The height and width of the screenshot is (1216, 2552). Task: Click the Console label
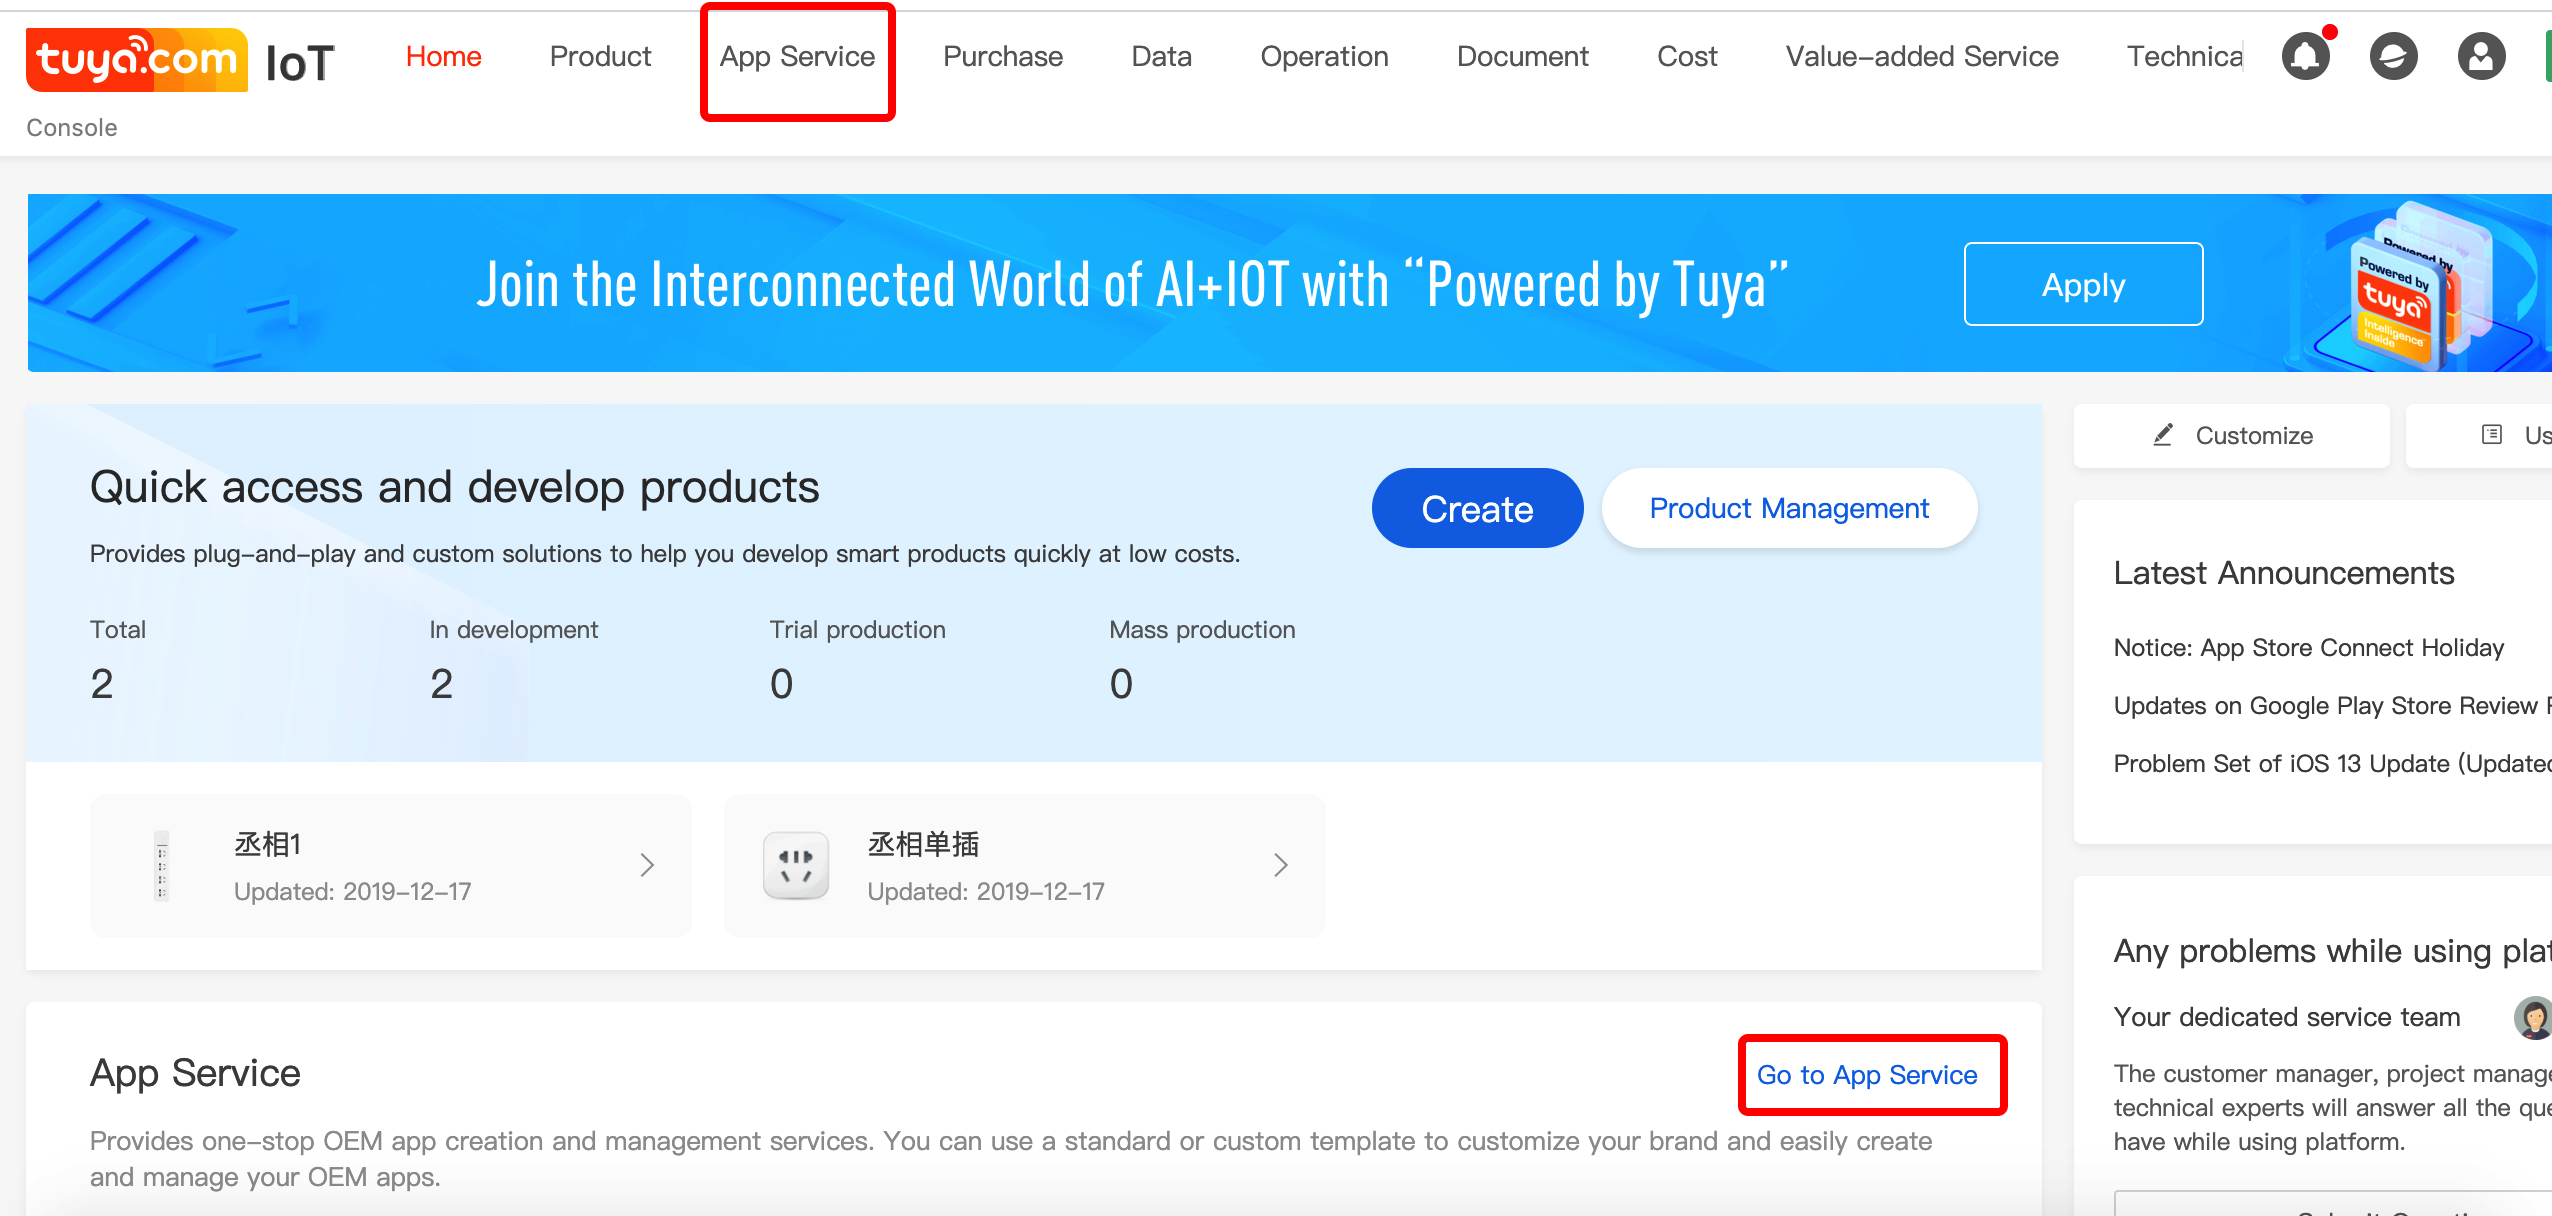tap(72, 128)
